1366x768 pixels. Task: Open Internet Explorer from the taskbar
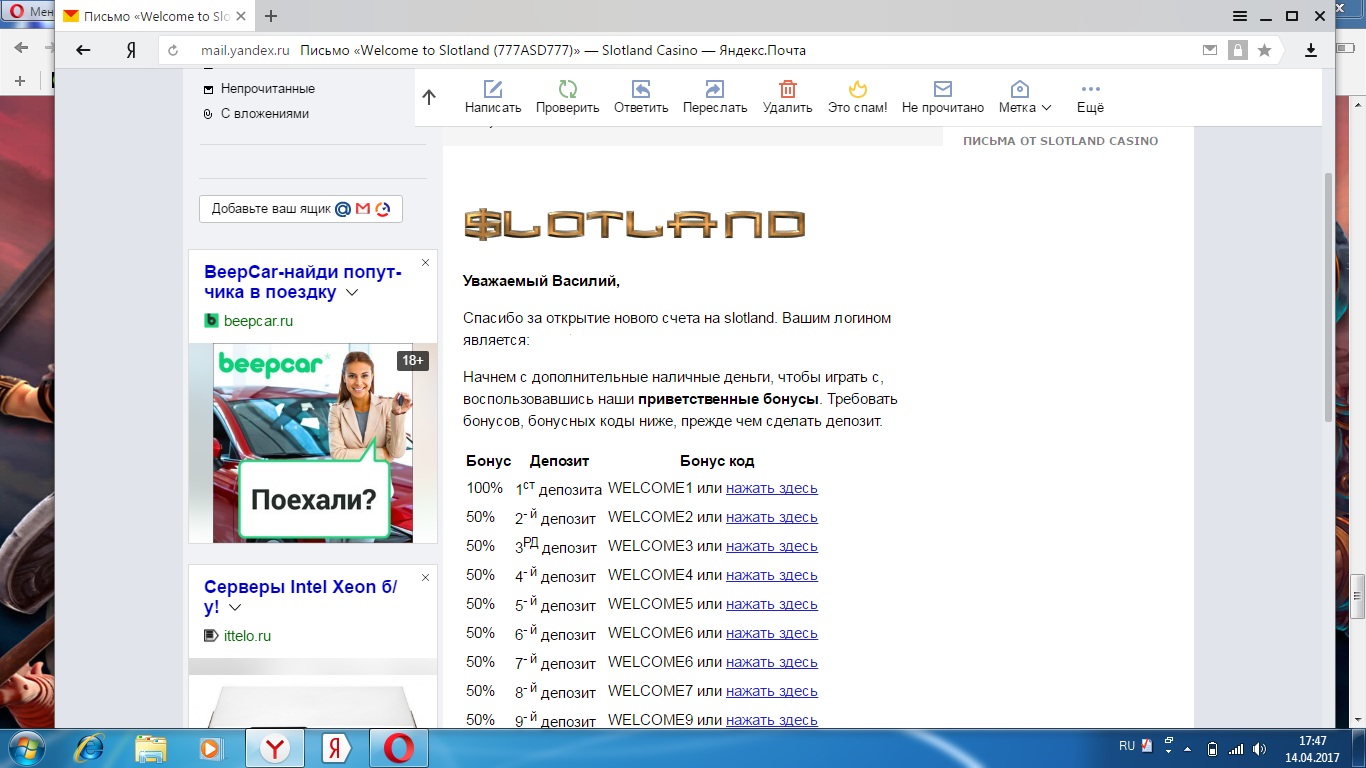point(90,748)
